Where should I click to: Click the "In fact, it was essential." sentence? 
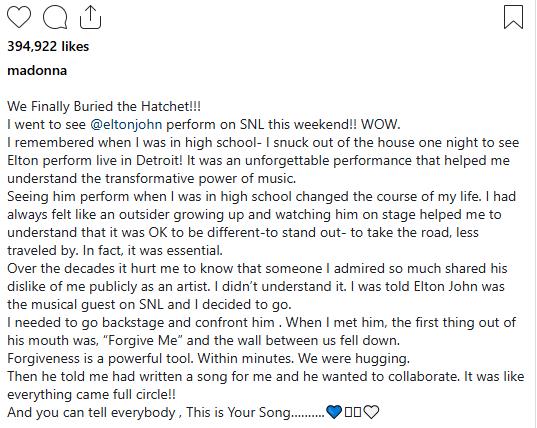[x=153, y=250]
